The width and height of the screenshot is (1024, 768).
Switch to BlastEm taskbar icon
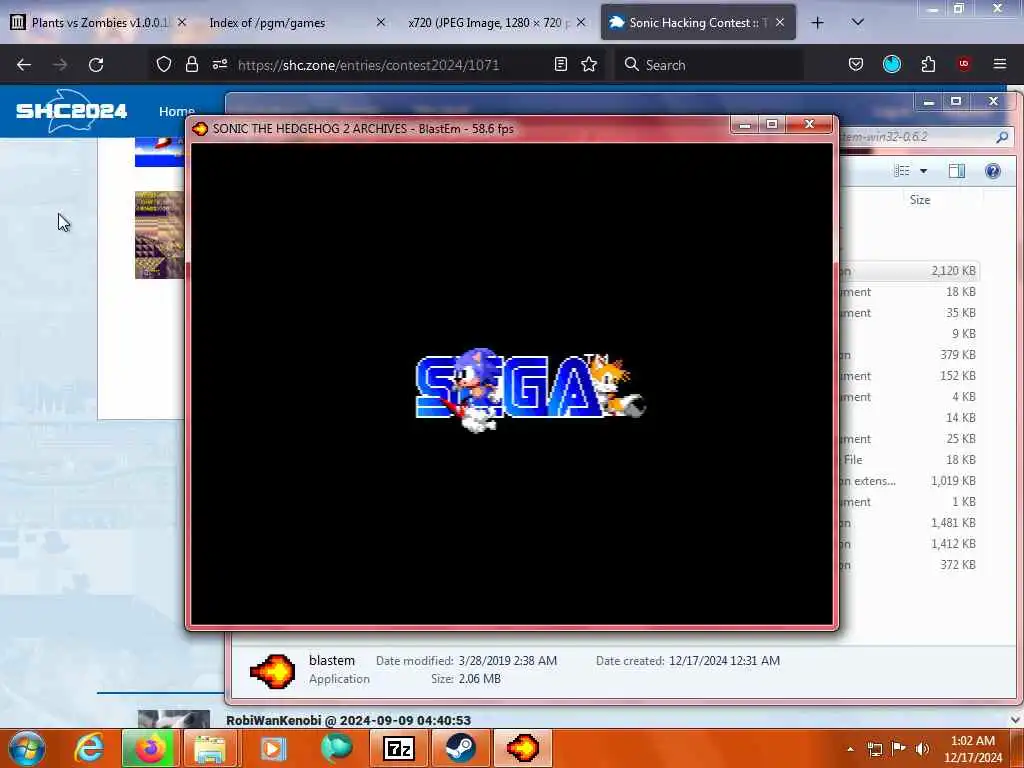(522, 748)
